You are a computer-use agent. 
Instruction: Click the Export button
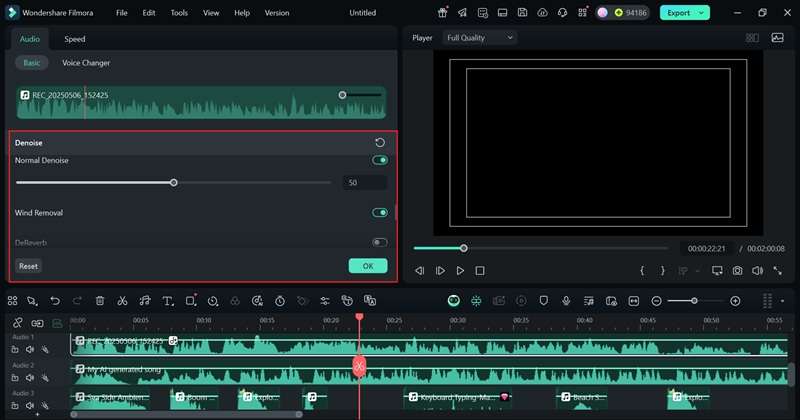[x=678, y=13]
